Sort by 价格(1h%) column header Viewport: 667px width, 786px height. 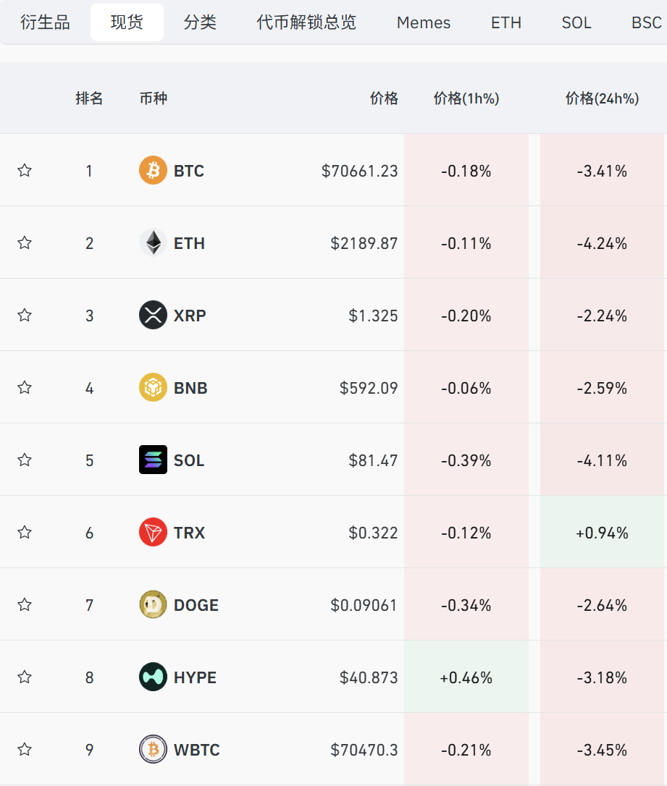click(466, 98)
